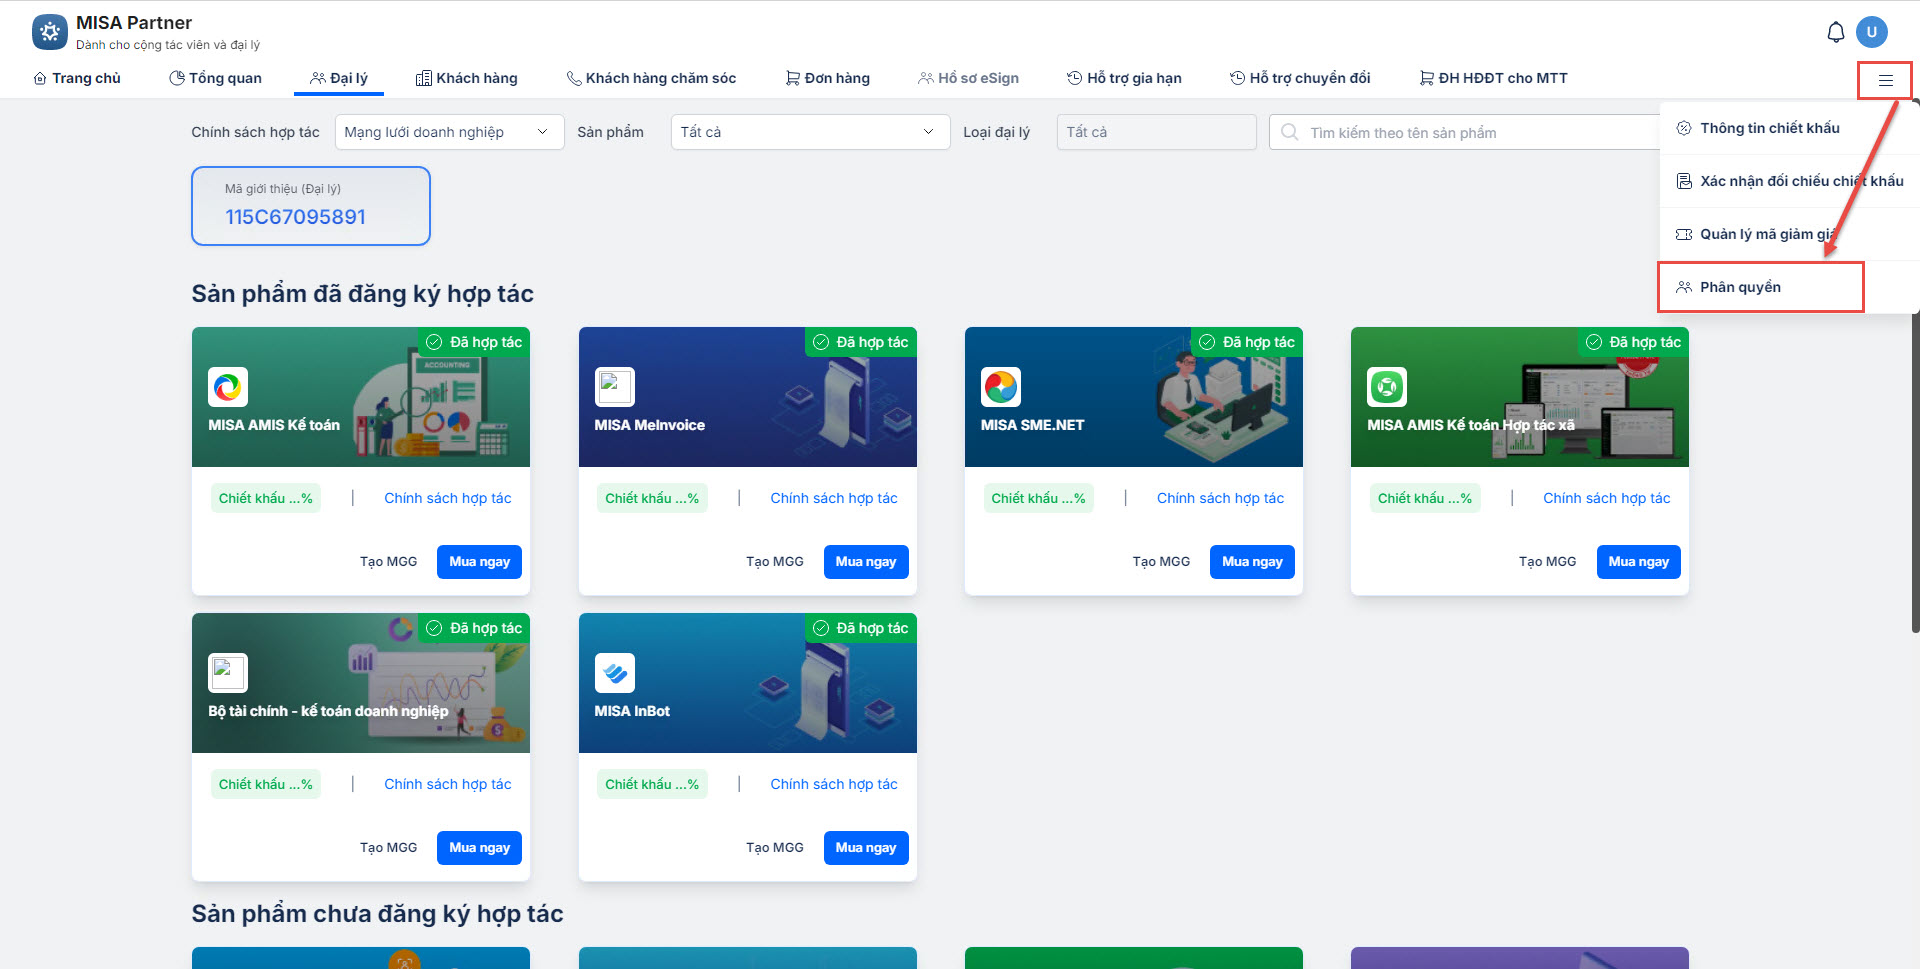Click Mua ngay for MISA SME.NET
This screenshot has width=1920, height=969.
click(1252, 562)
